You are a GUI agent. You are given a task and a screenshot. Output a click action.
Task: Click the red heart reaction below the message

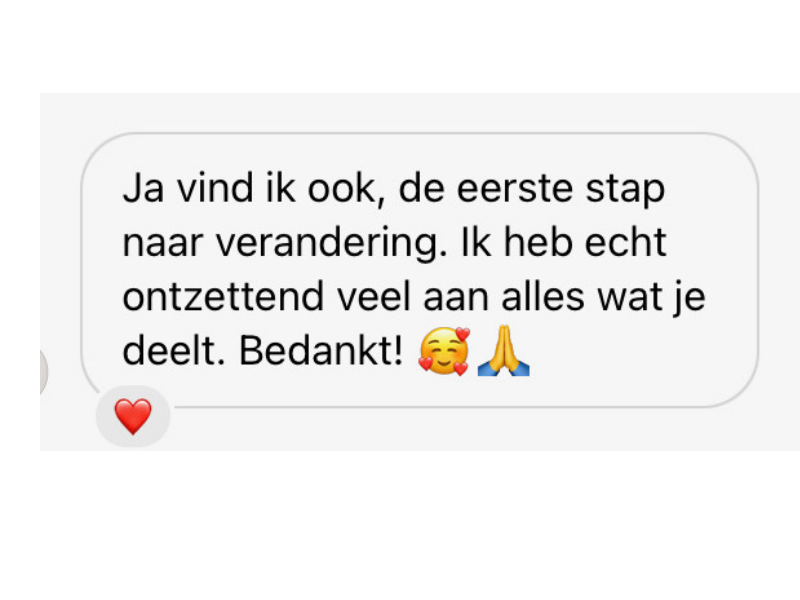[x=133, y=416]
